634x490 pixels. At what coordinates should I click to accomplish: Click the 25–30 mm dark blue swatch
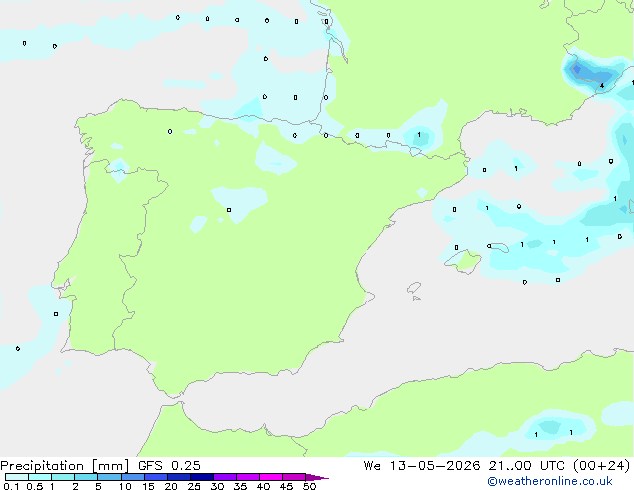point(202,477)
